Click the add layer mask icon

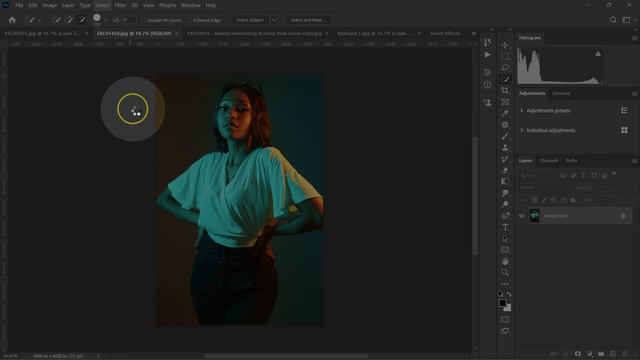pyautogui.click(x=577, y=353)
